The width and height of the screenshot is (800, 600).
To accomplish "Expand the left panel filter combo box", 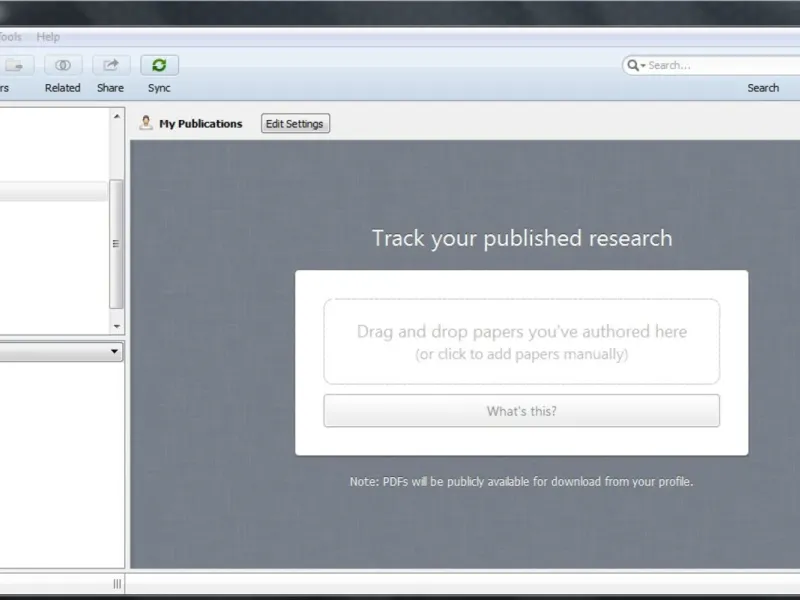I will pyautogui.click(x=61, y=352).
